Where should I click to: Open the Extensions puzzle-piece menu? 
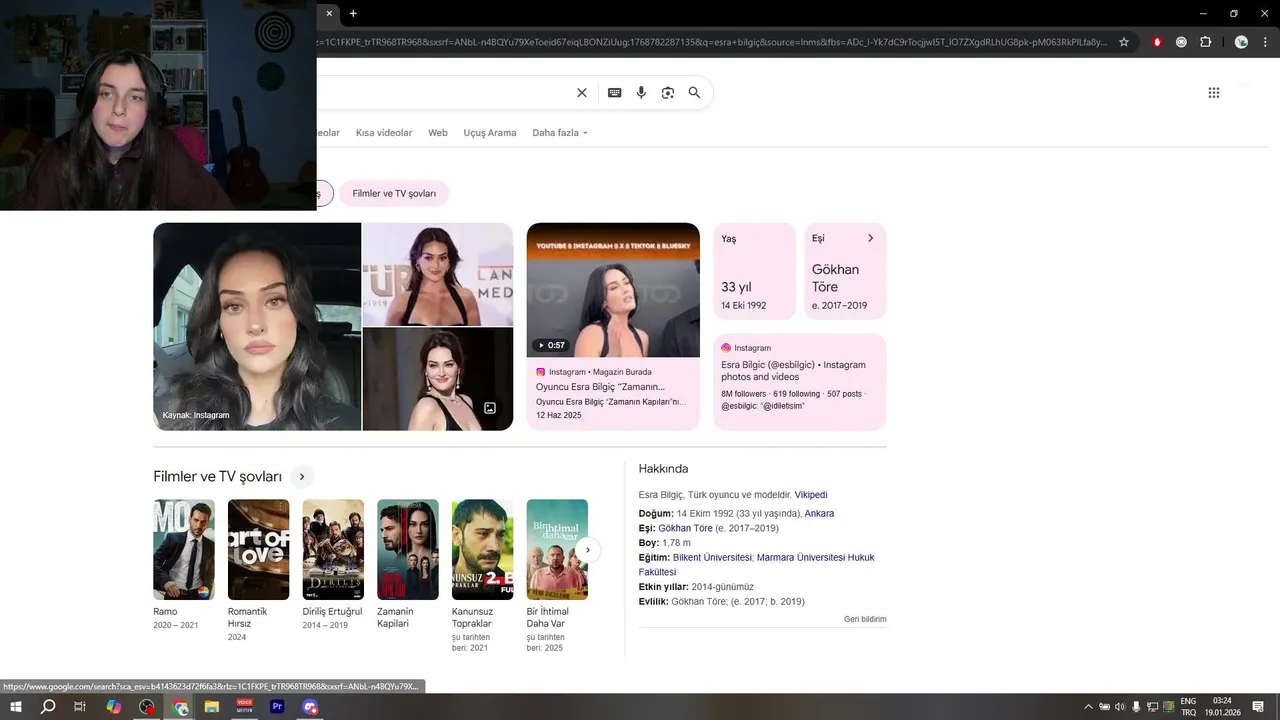1206,42
